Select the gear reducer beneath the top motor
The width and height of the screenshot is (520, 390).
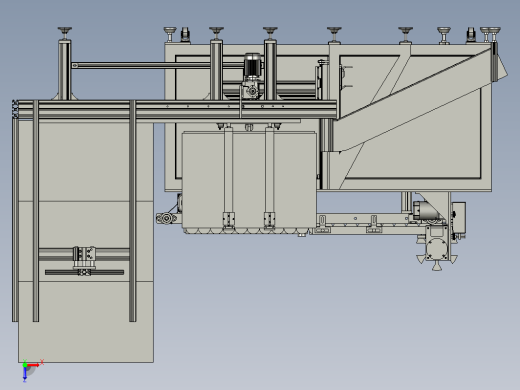pyautogui.click(x=252, y=90)
